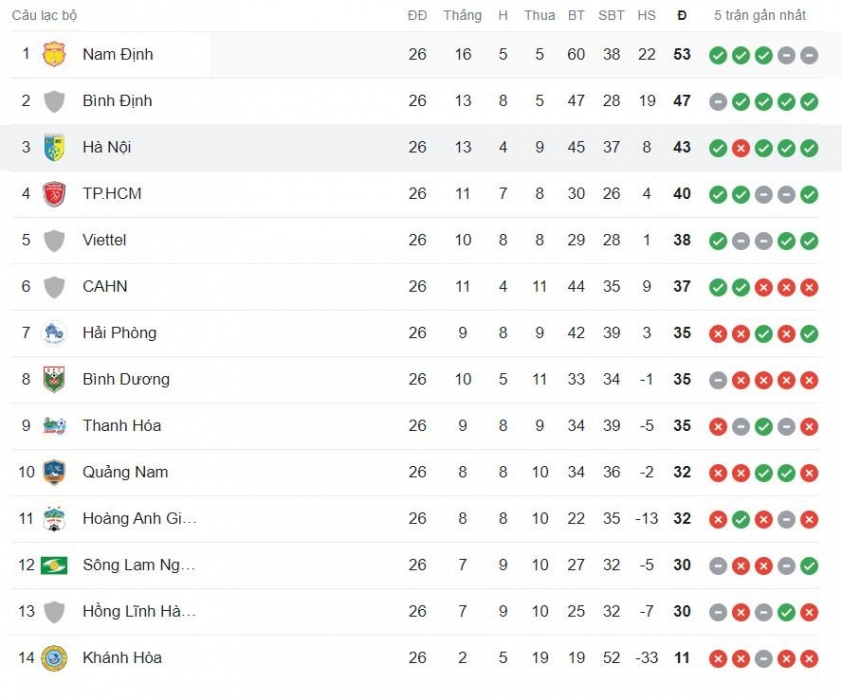
Task: Click Hà Nội's red loss indicator
Action: (x=741, y=148)
